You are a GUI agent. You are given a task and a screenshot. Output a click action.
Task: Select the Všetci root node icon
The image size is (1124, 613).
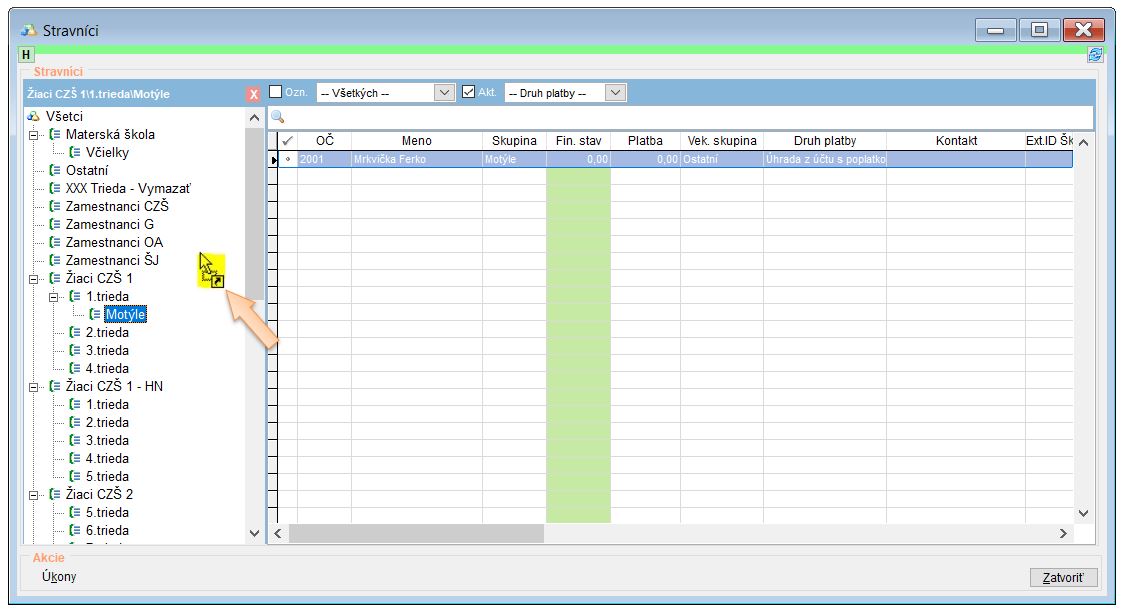pos(33,117)
